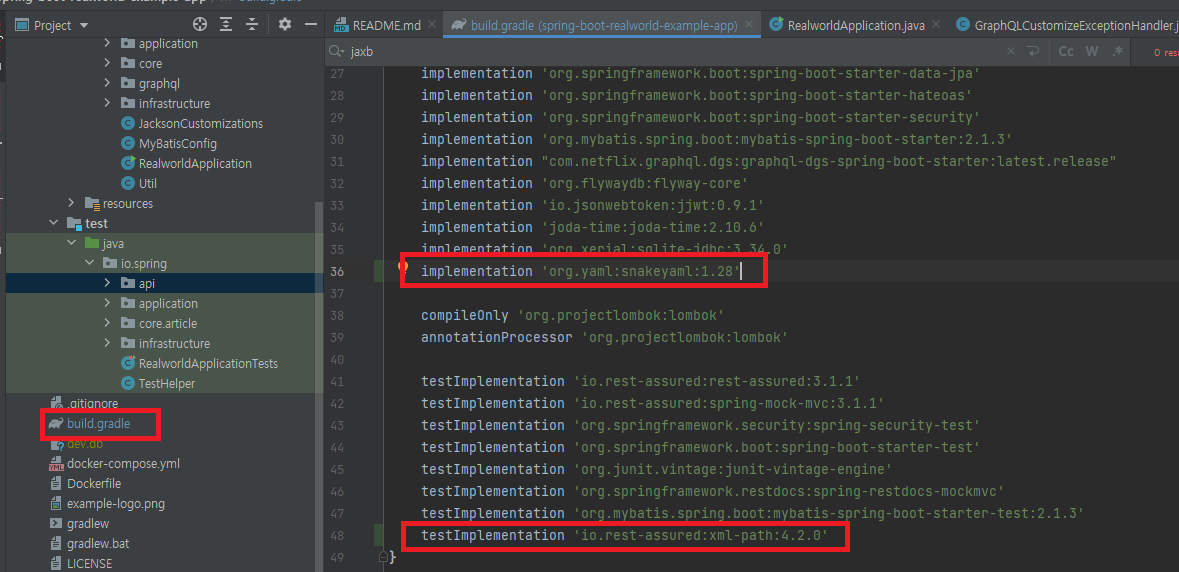Click compileOnly lombok line
The image size is (1179, 572).
coord(572,315)
